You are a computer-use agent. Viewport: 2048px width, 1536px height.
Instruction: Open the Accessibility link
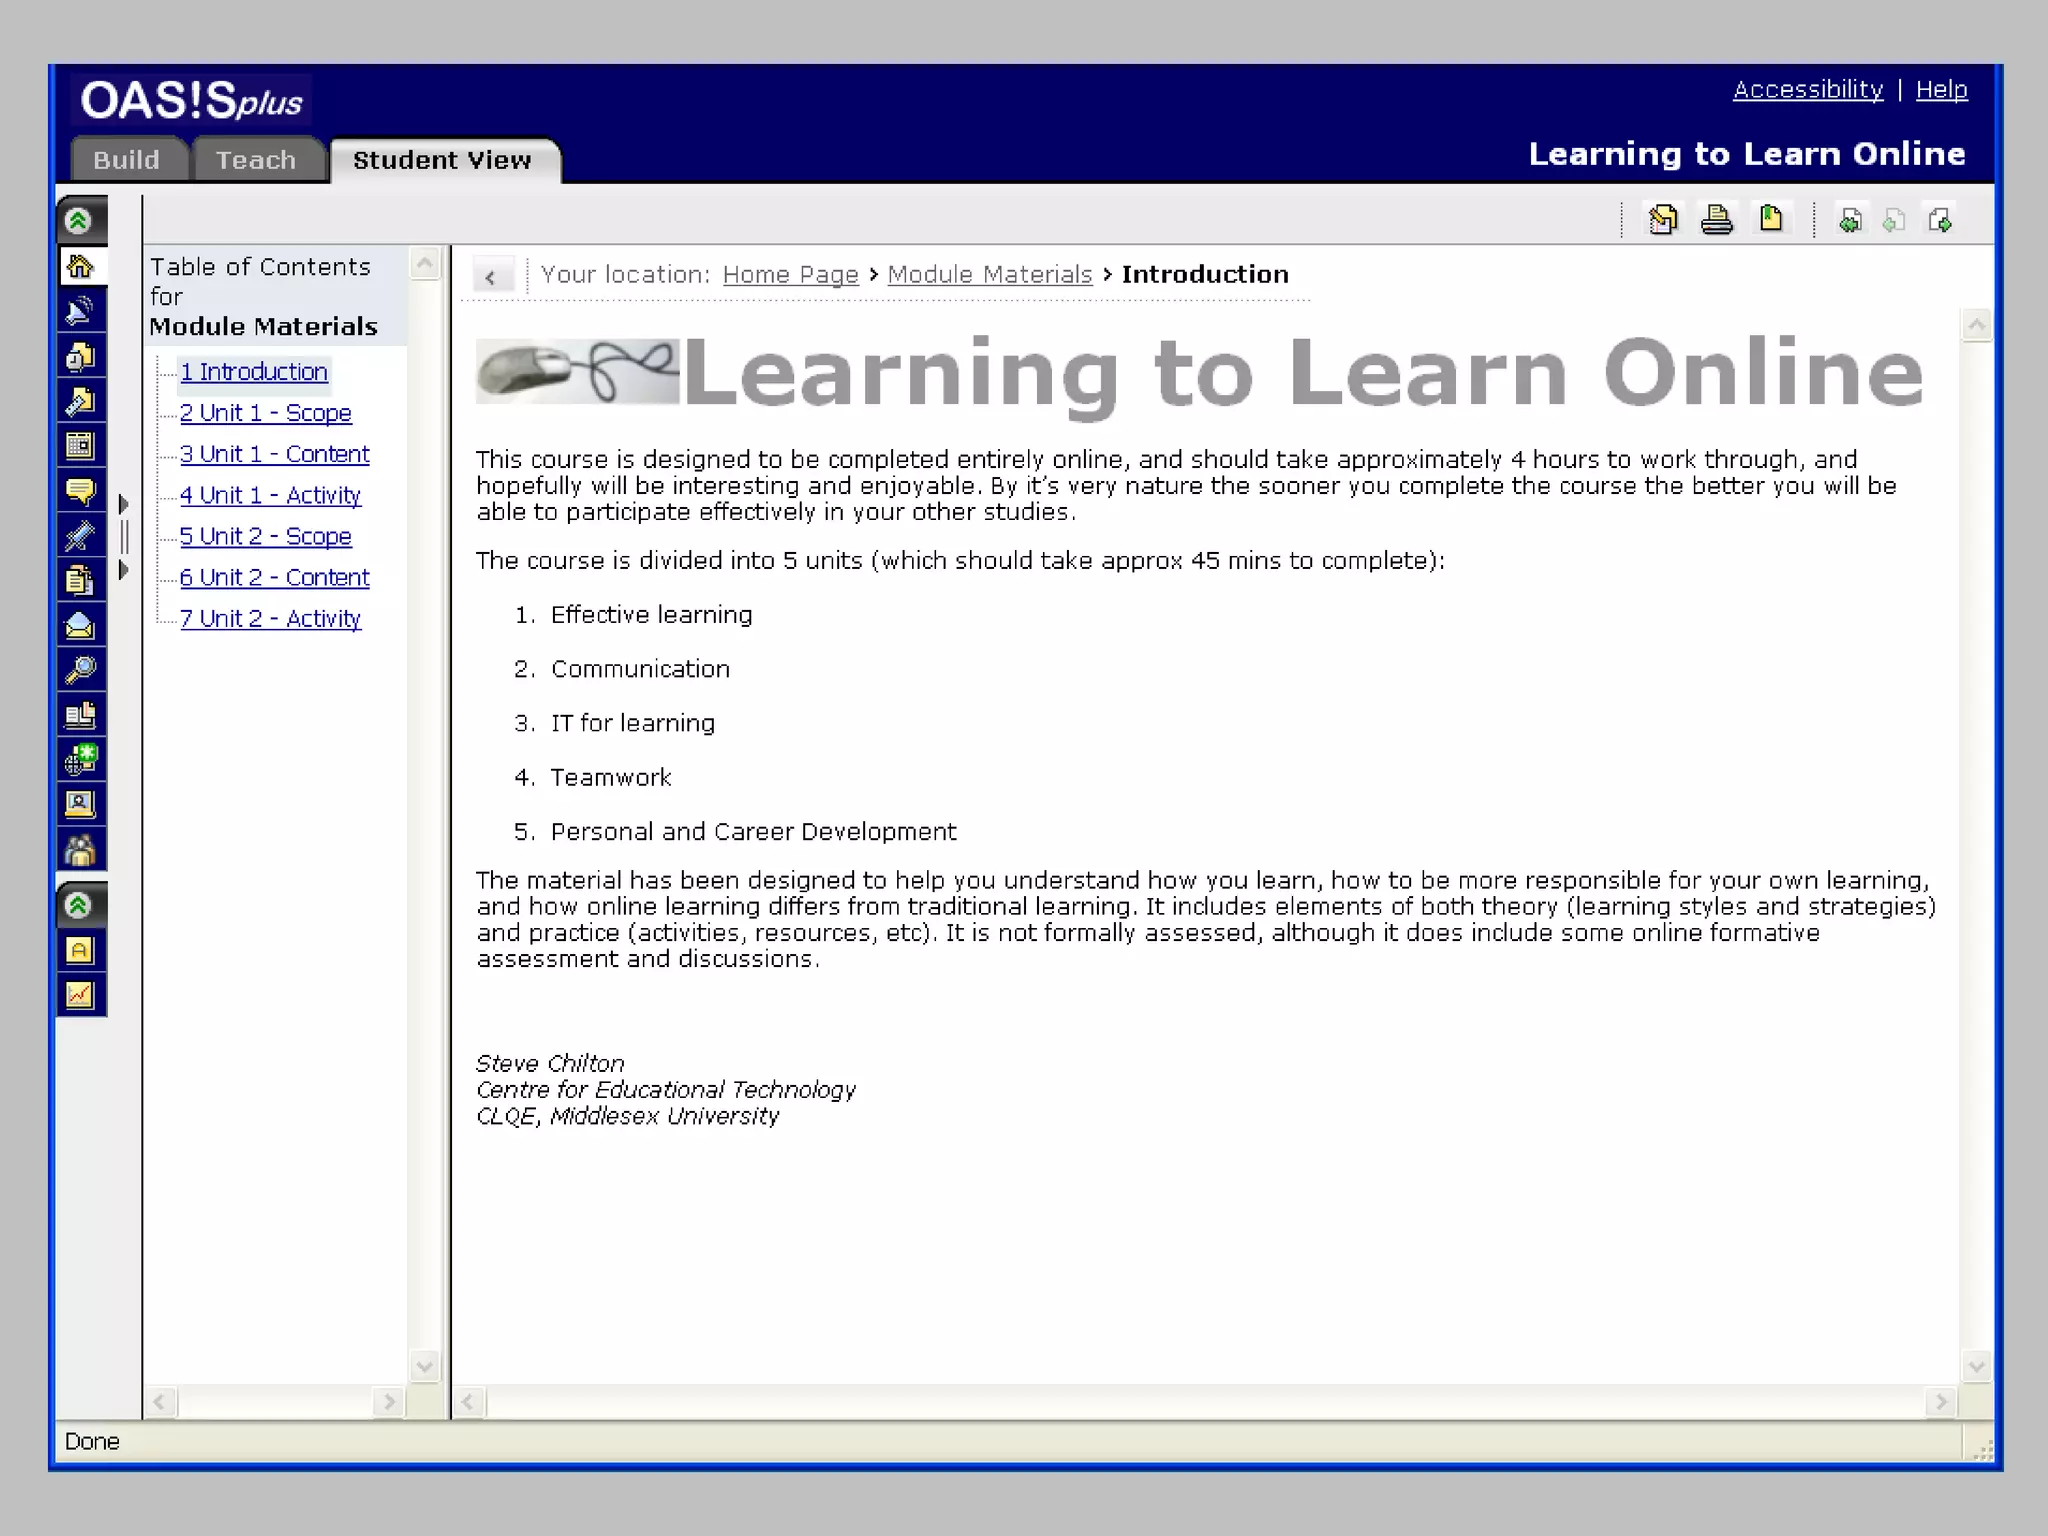pos(1807,90)
